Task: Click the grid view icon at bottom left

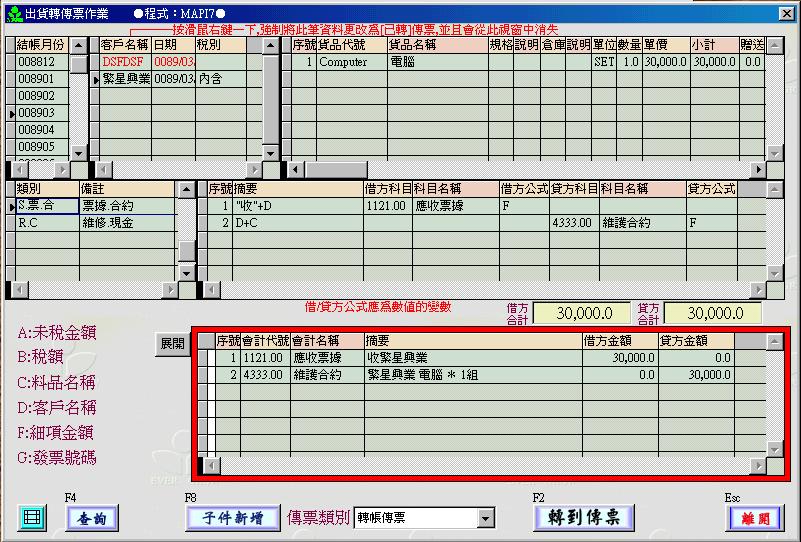Action: pos(33,517)
